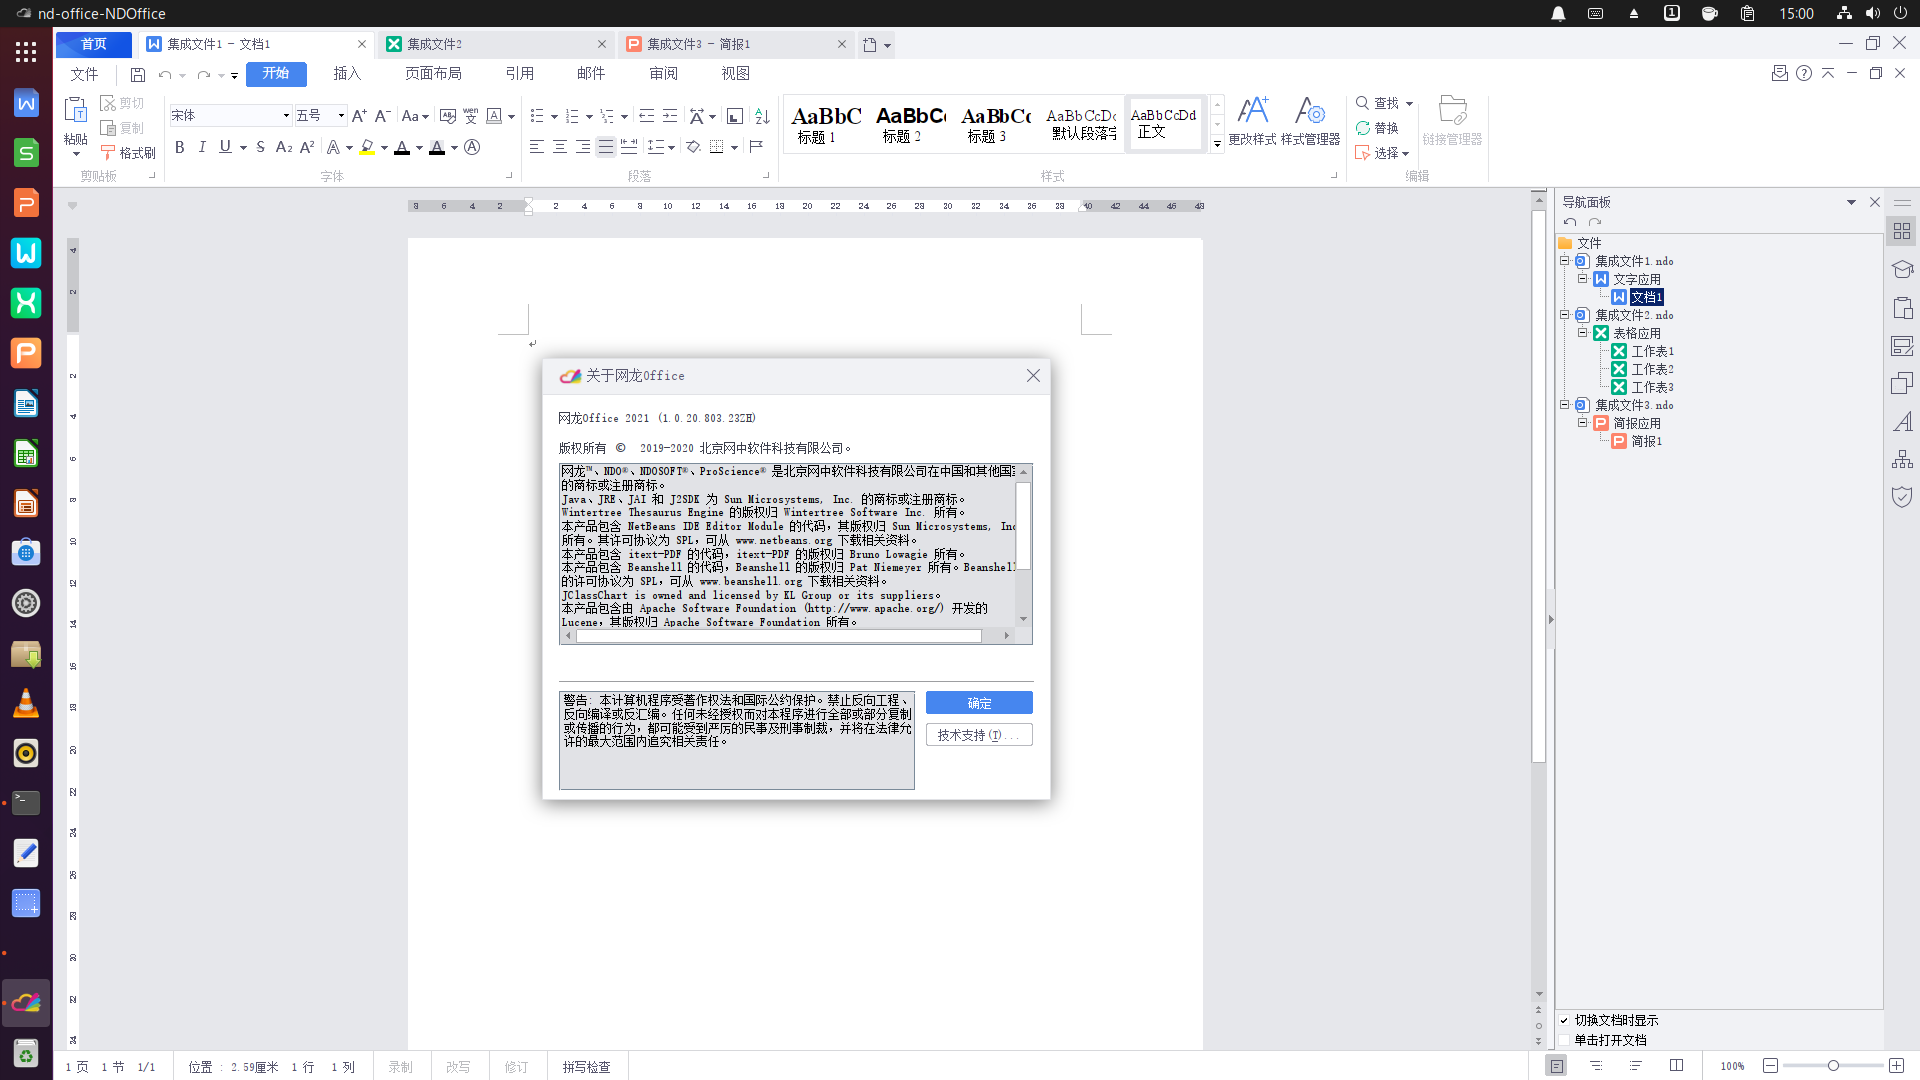Click the zoom slider handle
The image size is (1920, 1080).
[1833, 1066]
